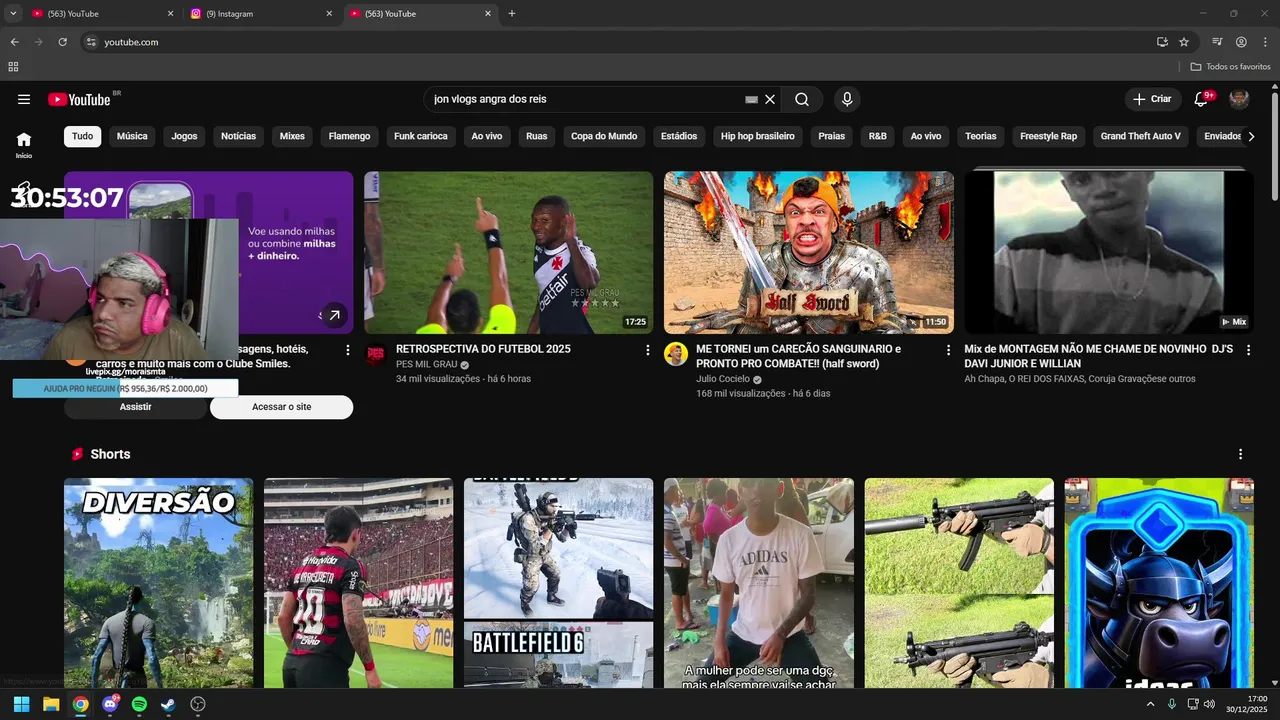
Task: Reload the page
Action: tap(62, 42)
